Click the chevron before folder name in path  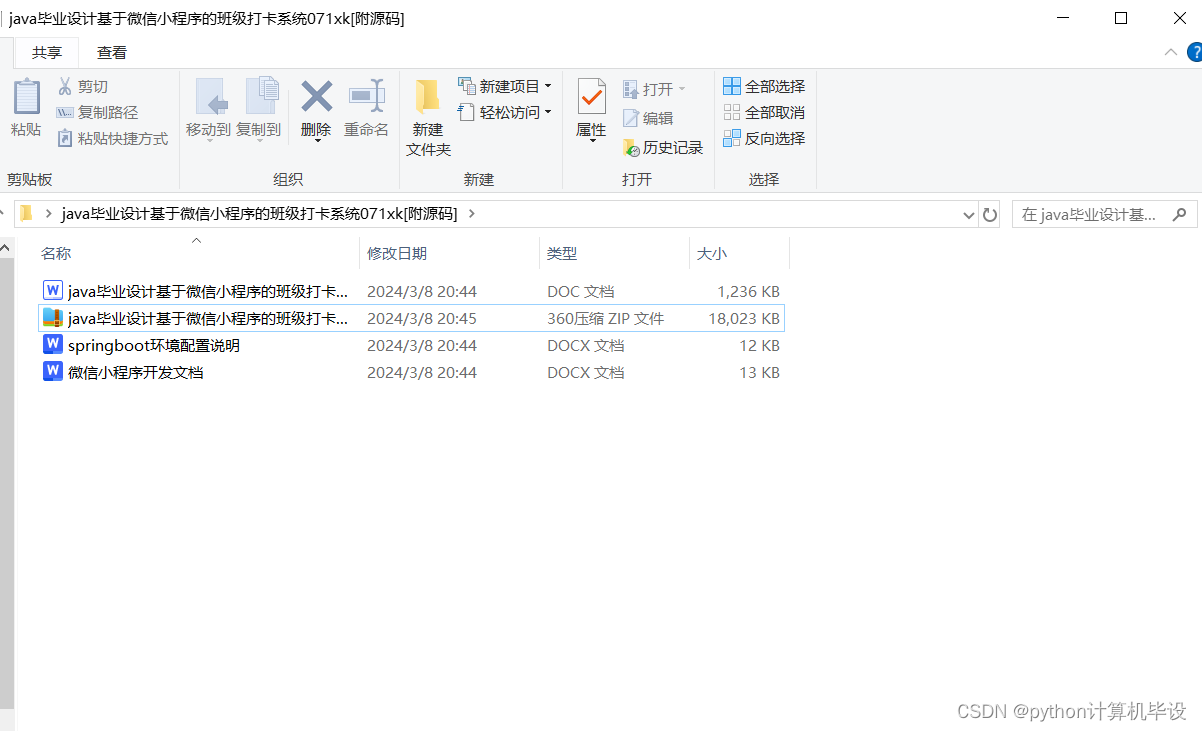[48, 213]
